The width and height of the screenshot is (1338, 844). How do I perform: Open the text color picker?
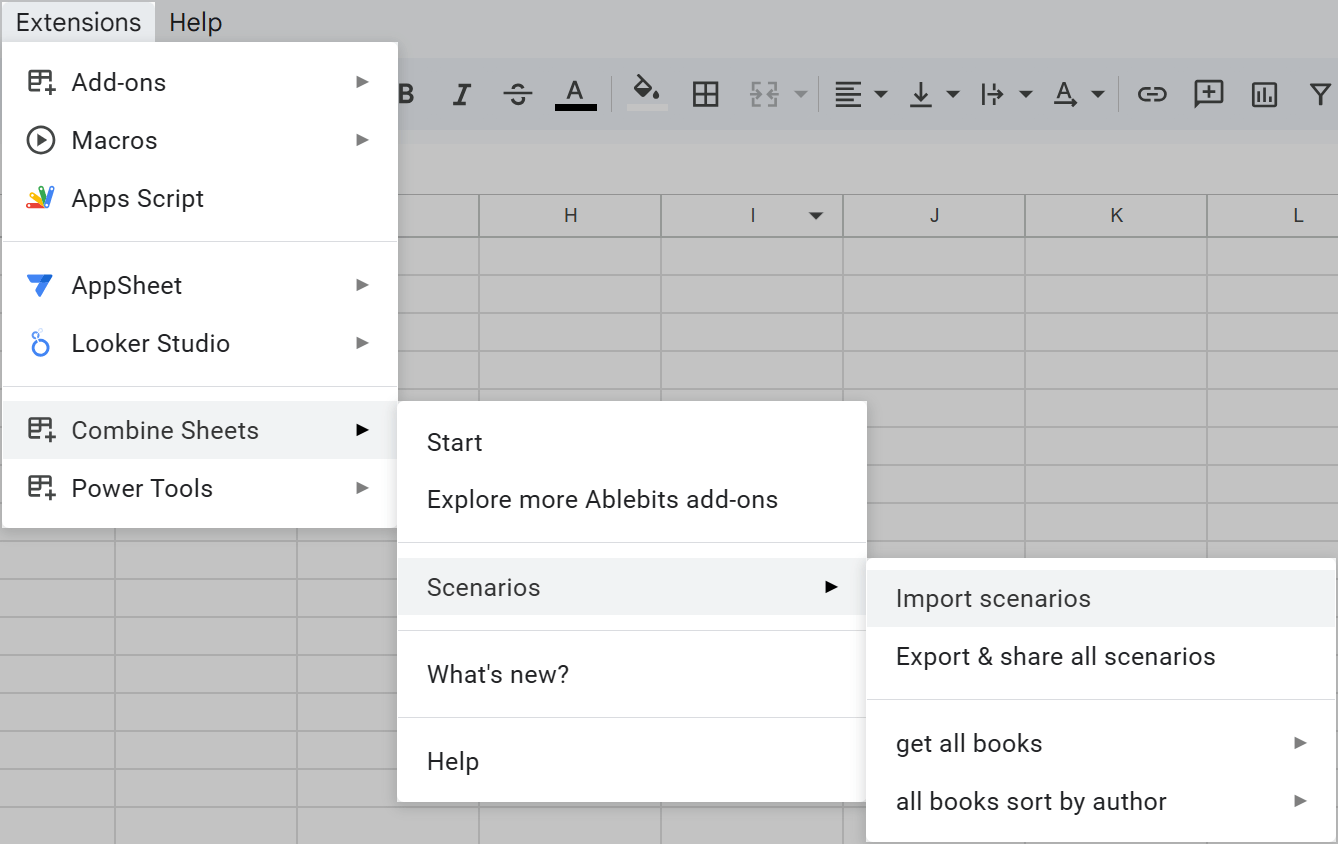coord(575,94)
